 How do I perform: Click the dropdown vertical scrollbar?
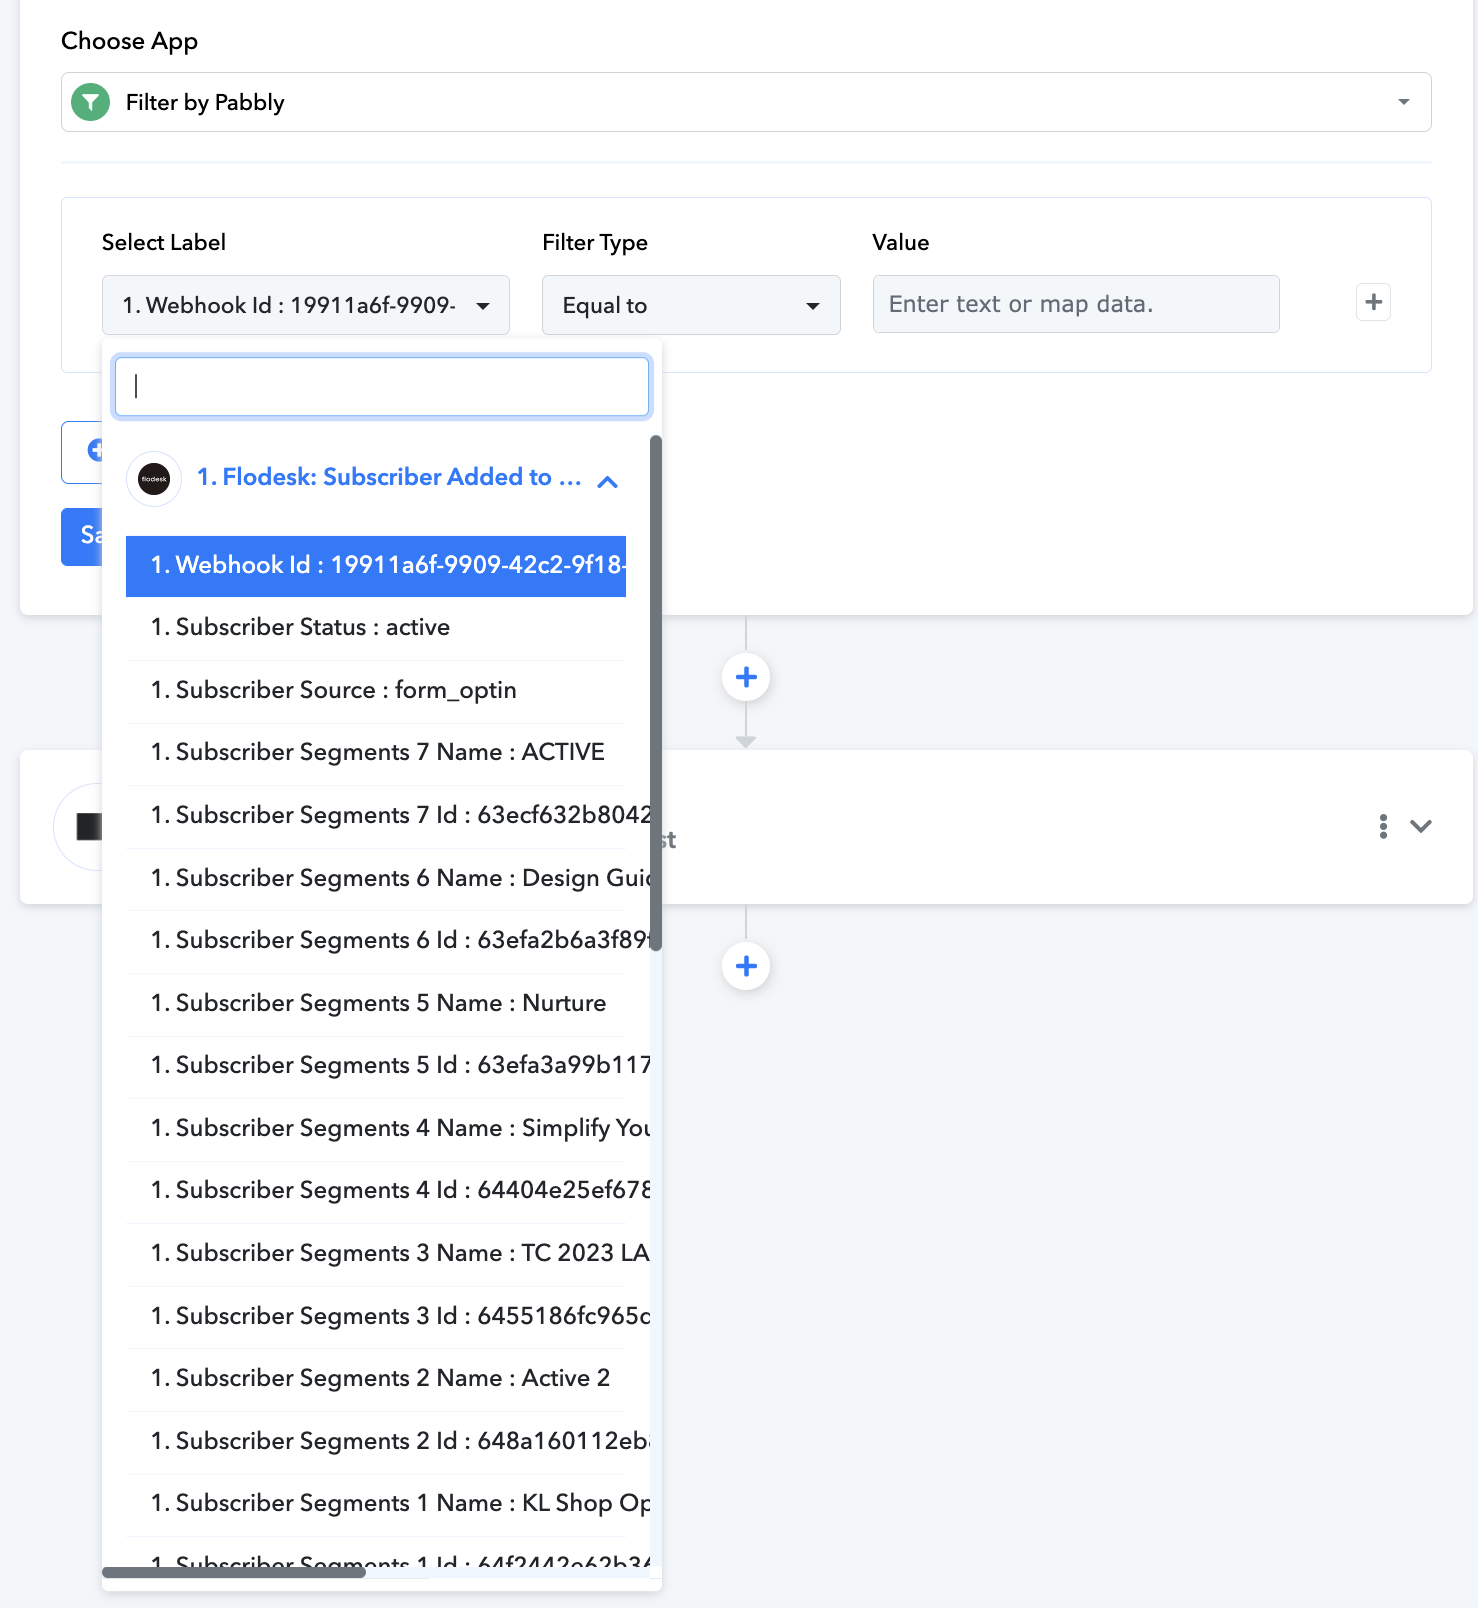click(656, 693)
